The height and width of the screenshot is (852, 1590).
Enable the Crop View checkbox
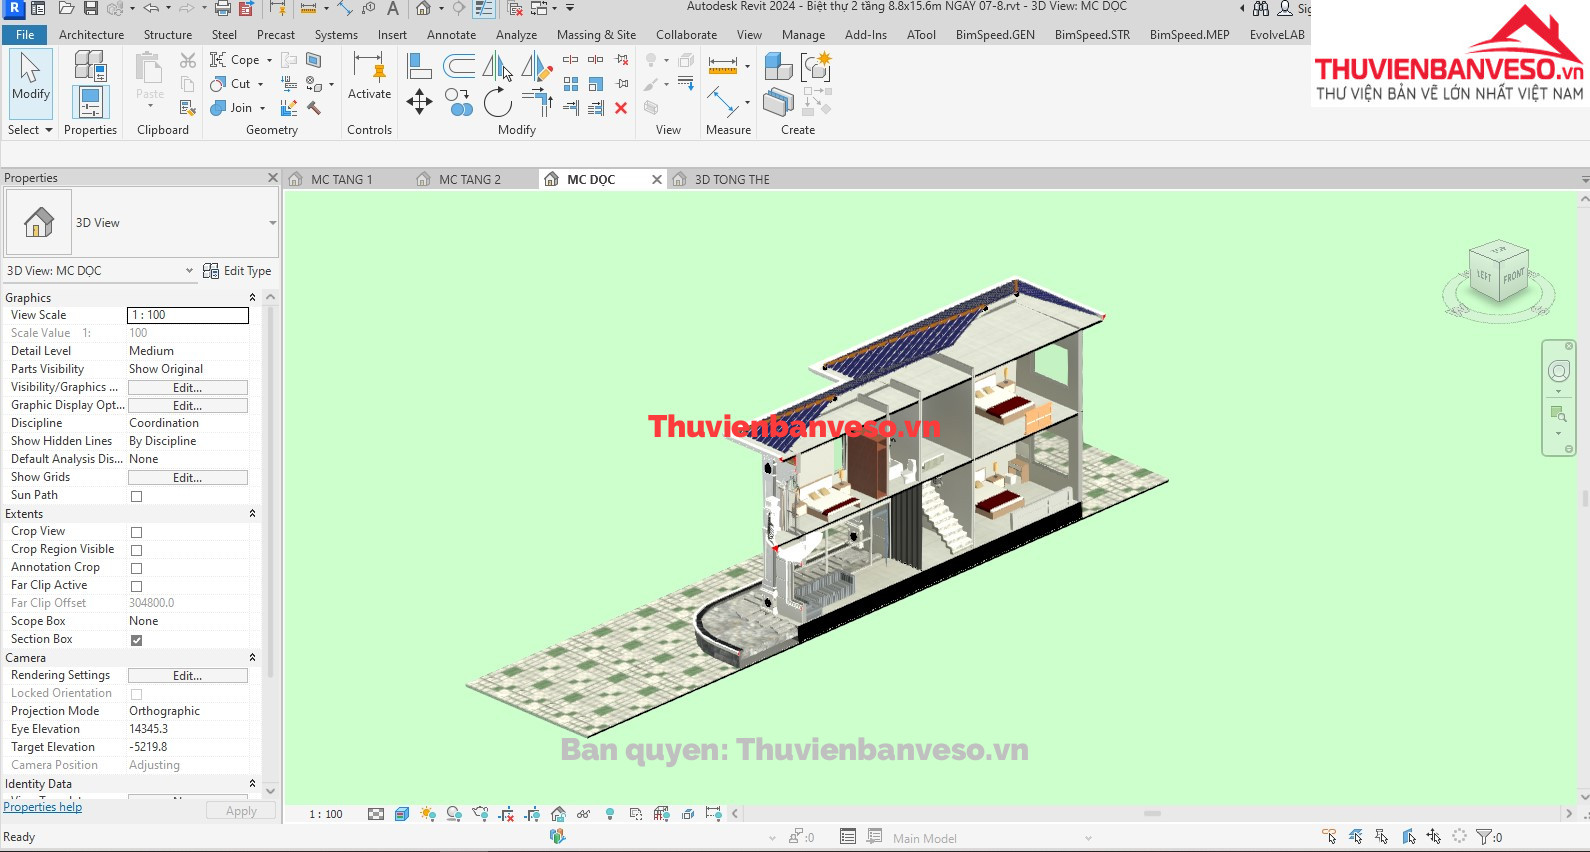point(137,532)
